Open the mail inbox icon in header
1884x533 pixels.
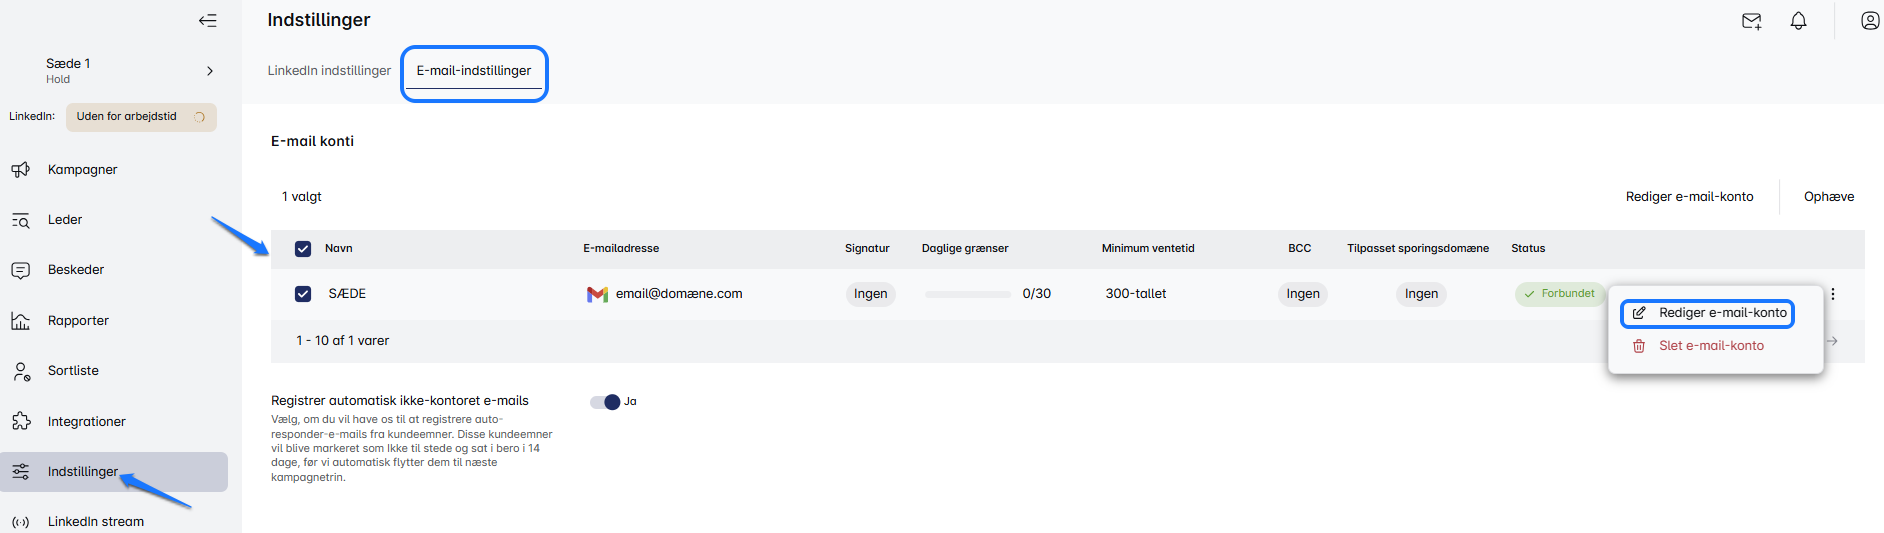[x=1751, y=21]
